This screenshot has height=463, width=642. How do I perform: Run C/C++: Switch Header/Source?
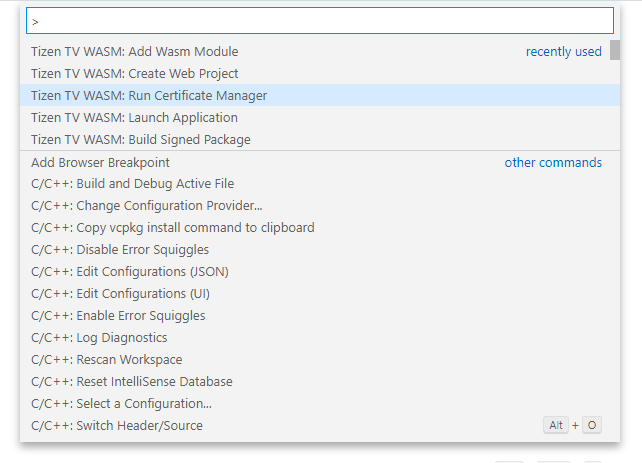tap(320, 426)
